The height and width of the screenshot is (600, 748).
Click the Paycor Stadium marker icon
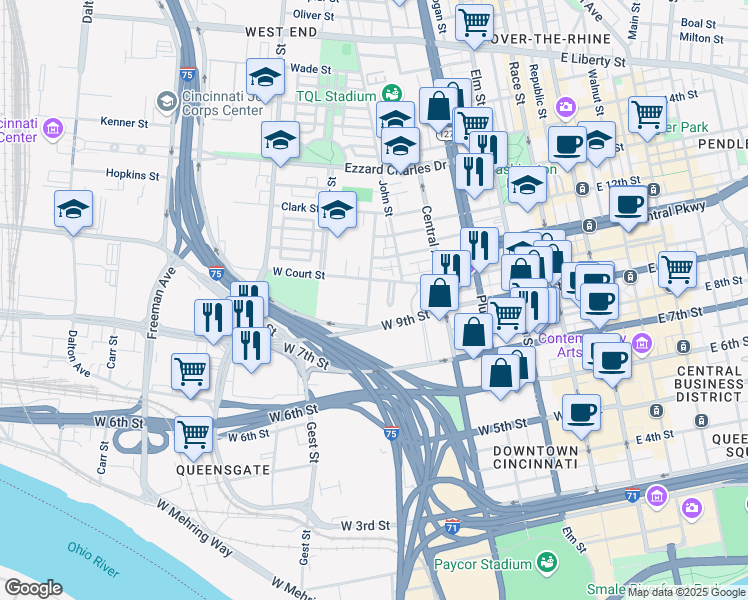click(547, 562)
